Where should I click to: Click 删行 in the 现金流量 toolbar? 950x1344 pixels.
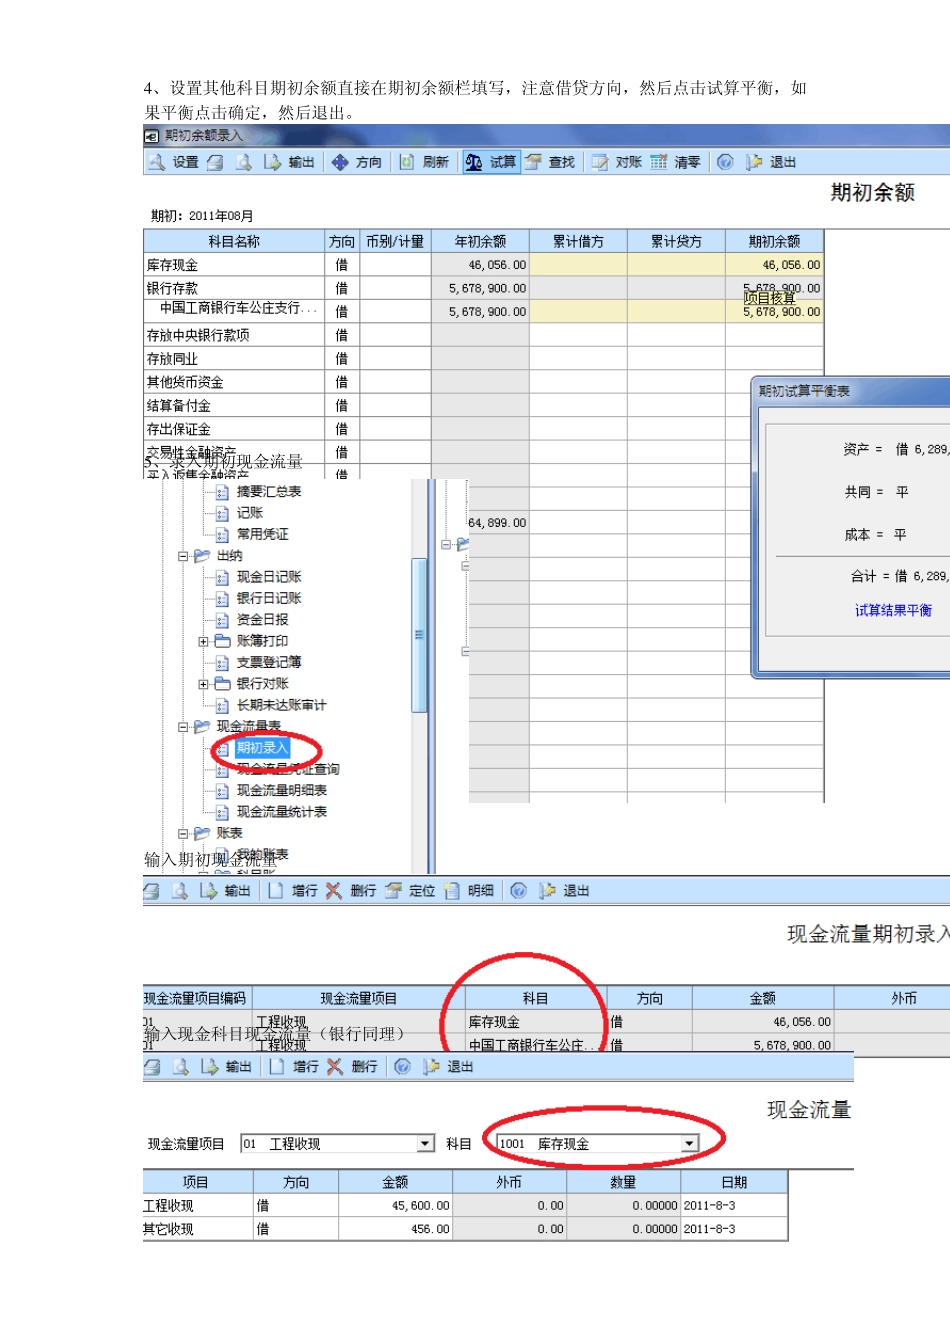tap(352, 1067)
